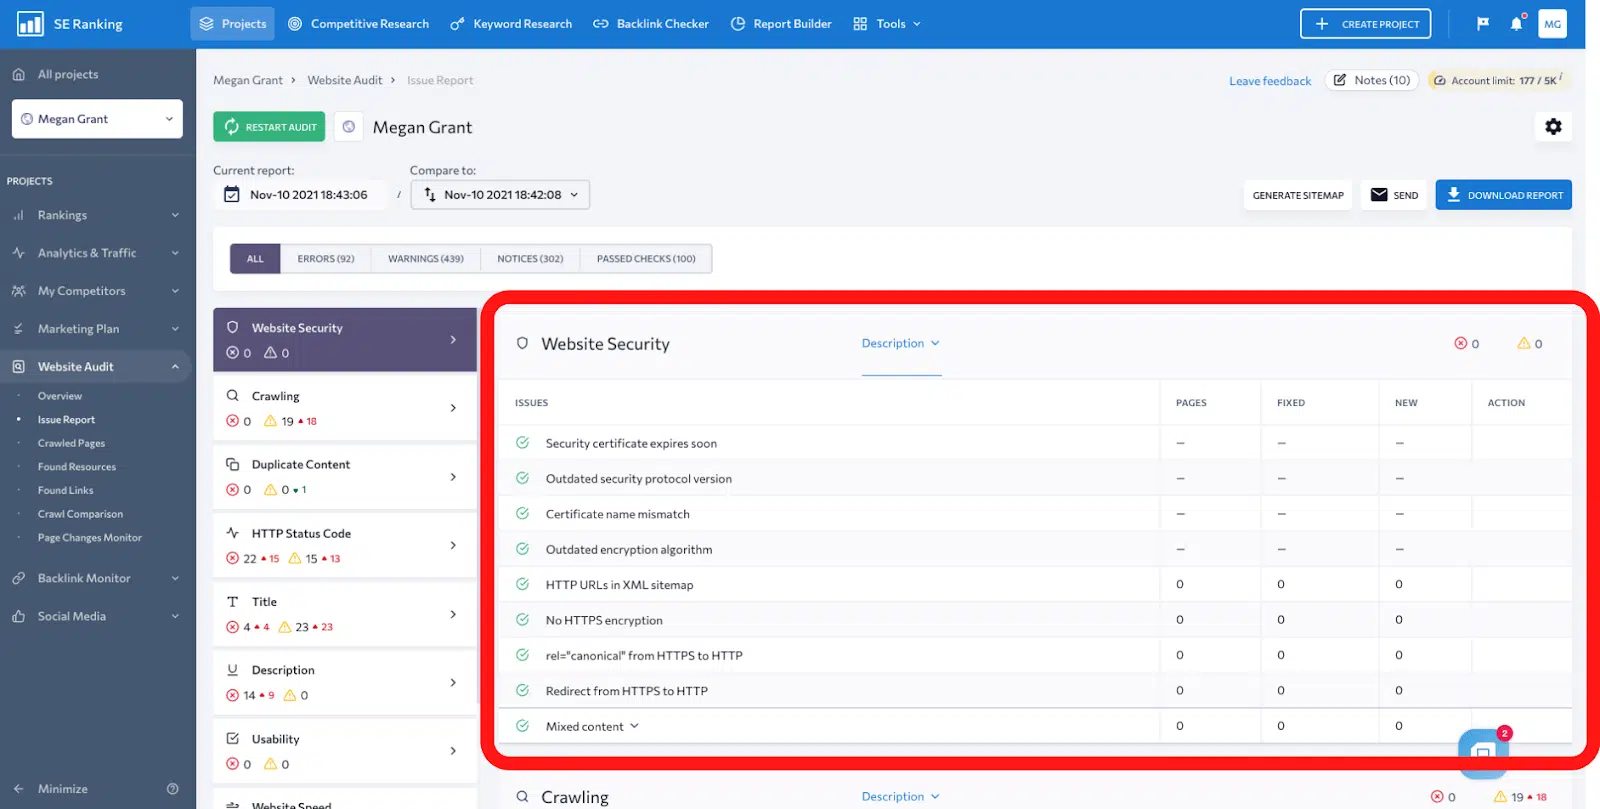The width and height of the screenshot is (1600, 809).
Task: Click the globe icon next to Restart Audit
Action: point(349,127)
